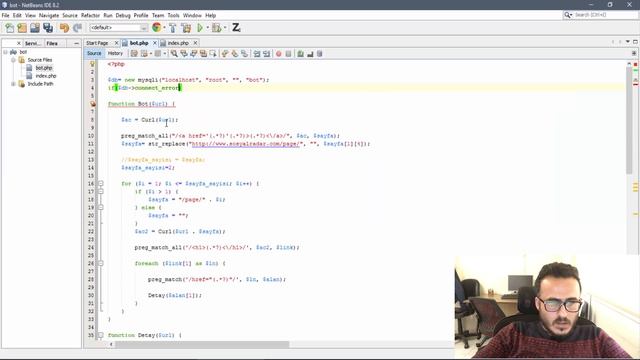This screenshot has height=360, width=640.
Task: Open the Tools menu
Action: pos(173,15)
